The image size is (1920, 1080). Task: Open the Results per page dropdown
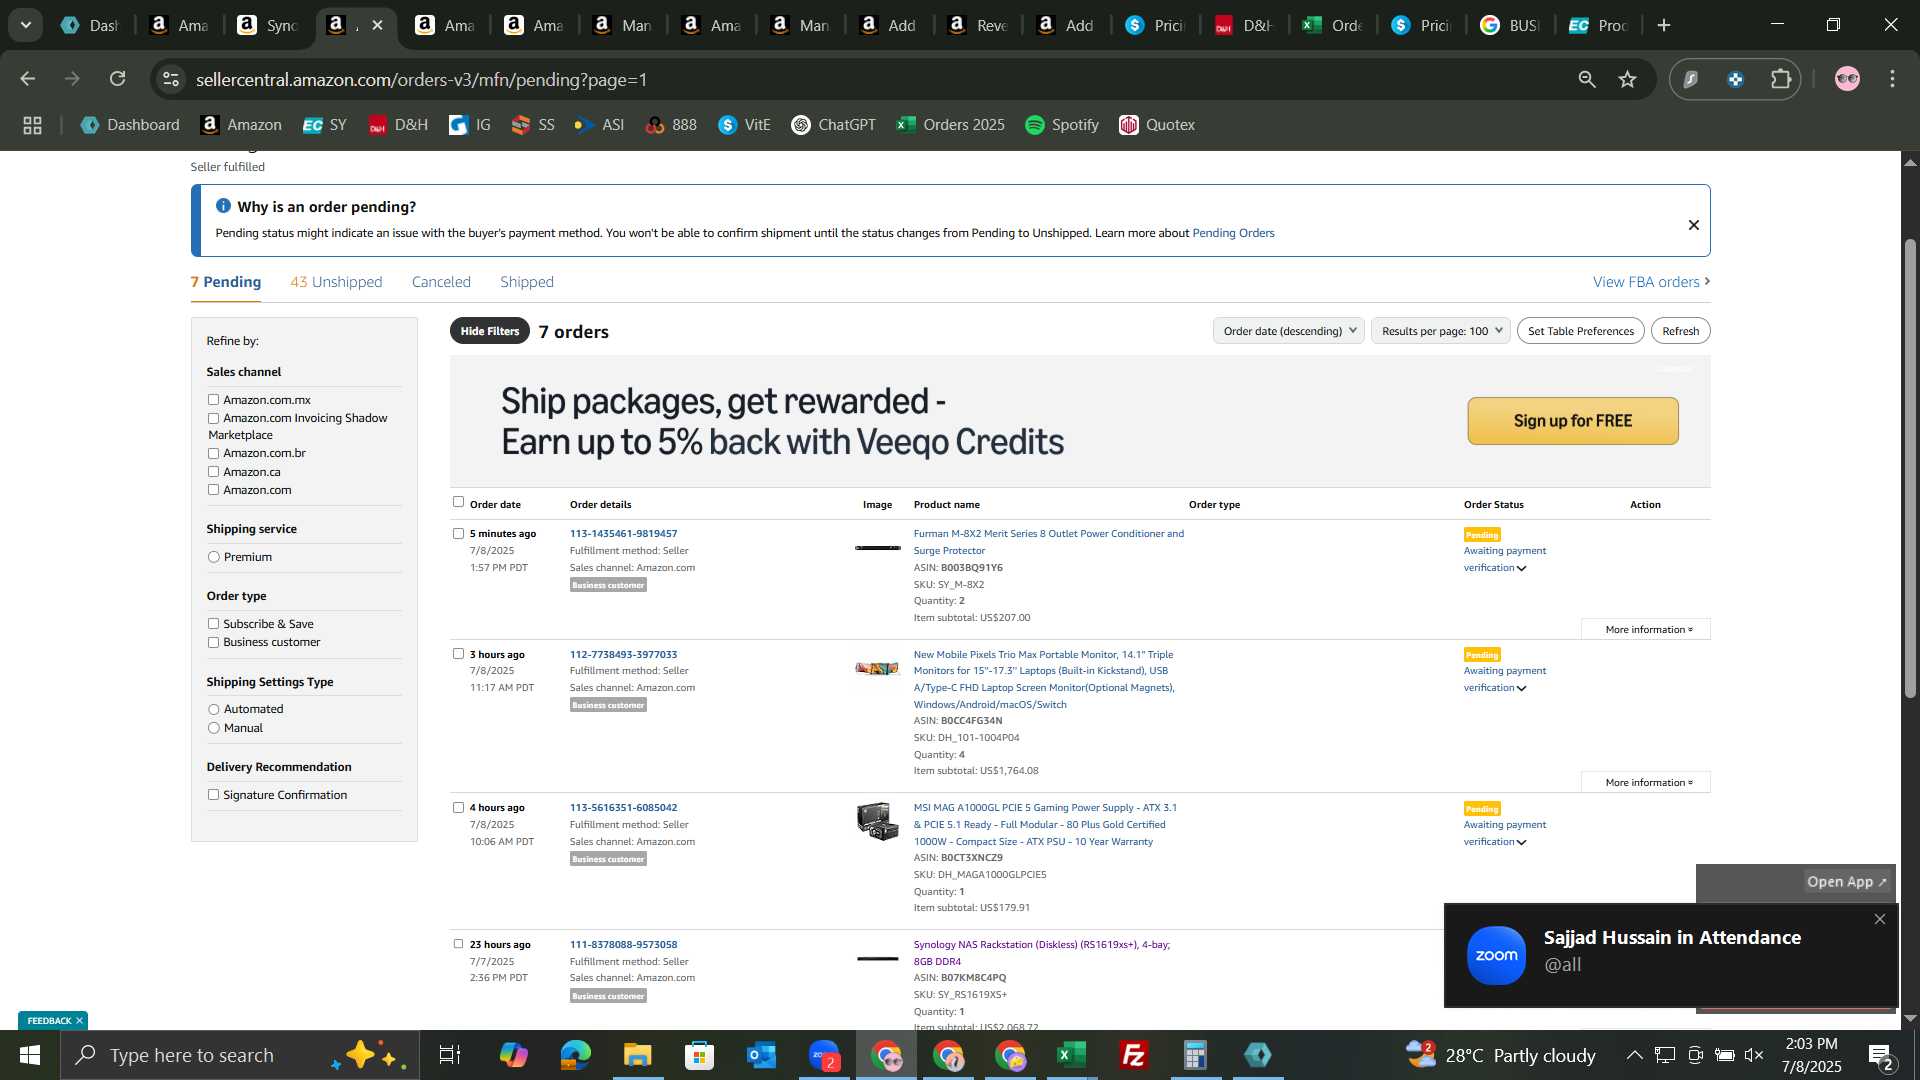[x=1441, y=331]
